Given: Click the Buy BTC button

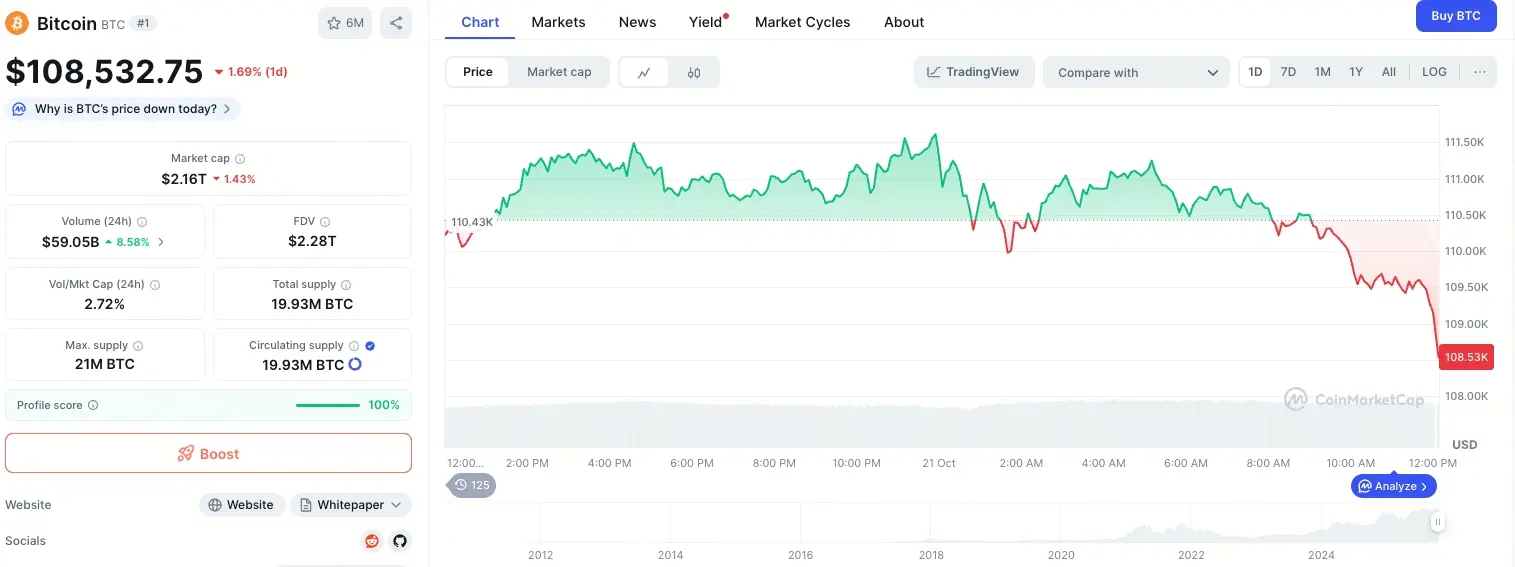Looking at the screenshot, I should [1455, 16].
